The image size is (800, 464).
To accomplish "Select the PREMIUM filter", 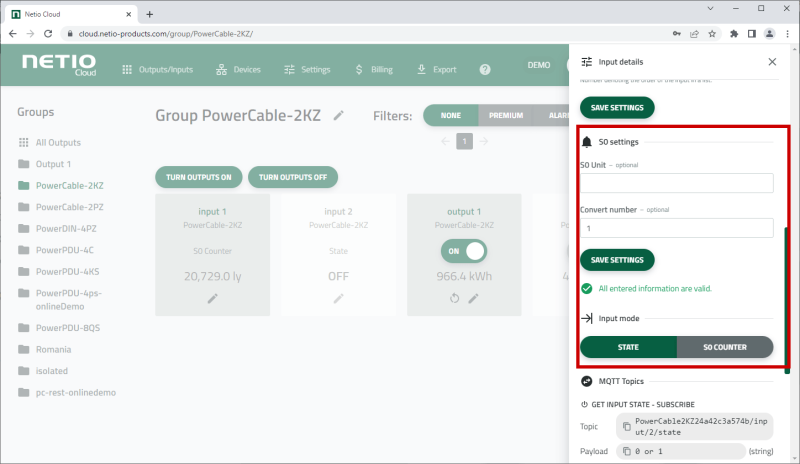I will [x=505, y=116].
